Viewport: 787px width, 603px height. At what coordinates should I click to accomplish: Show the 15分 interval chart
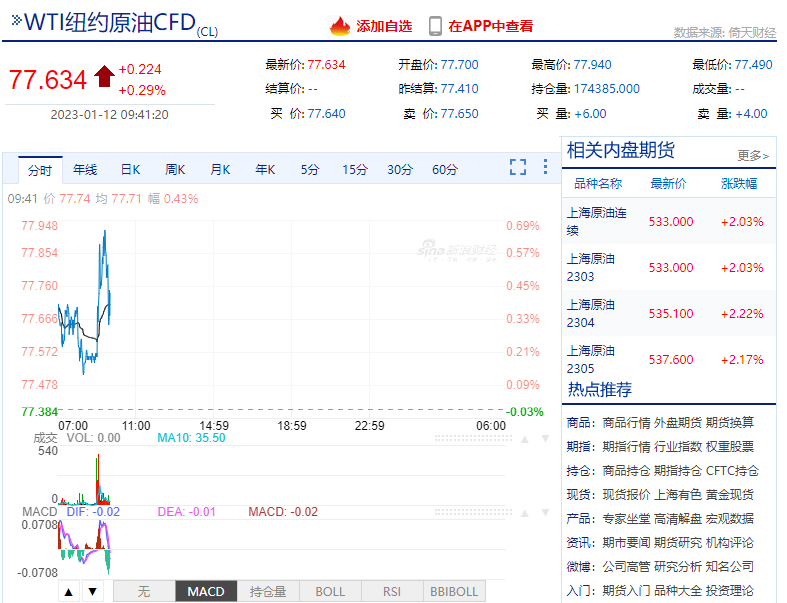coord(355,170)
